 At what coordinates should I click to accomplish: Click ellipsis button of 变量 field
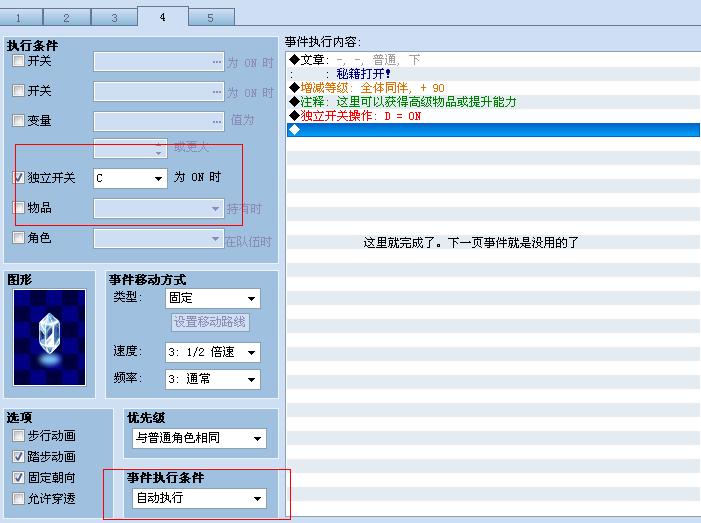[x=217, y=121]
